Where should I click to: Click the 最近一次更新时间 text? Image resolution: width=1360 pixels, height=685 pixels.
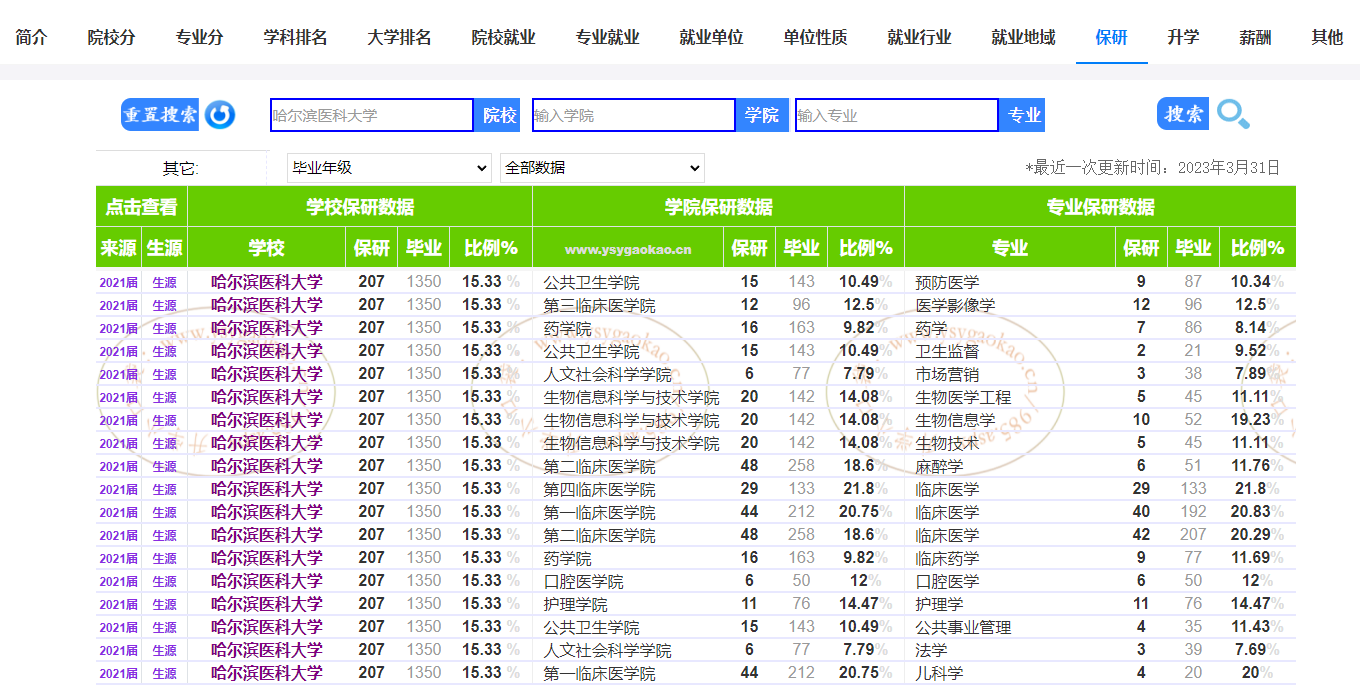1153,168
